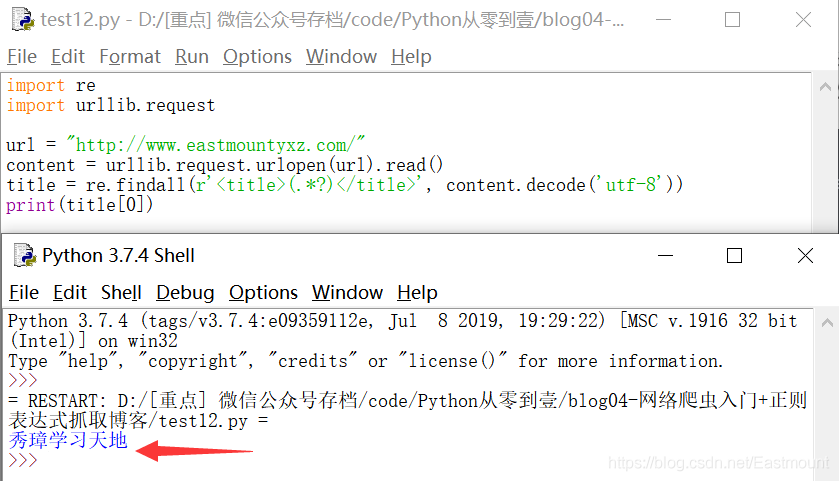Image resolution: width=839 pixels, height=481 pixels.
Task: Open the editor's File menu
Action: pos(22,57)
